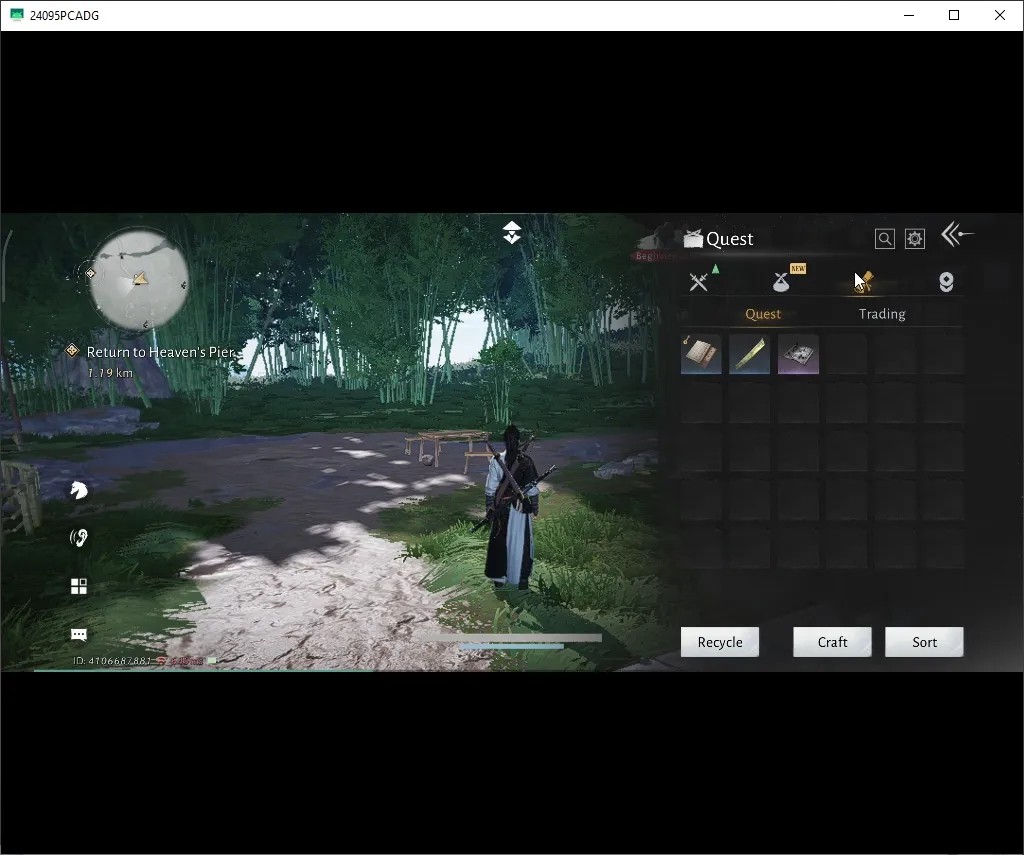Switch to the Trading sub-tab

click(882, 314)
